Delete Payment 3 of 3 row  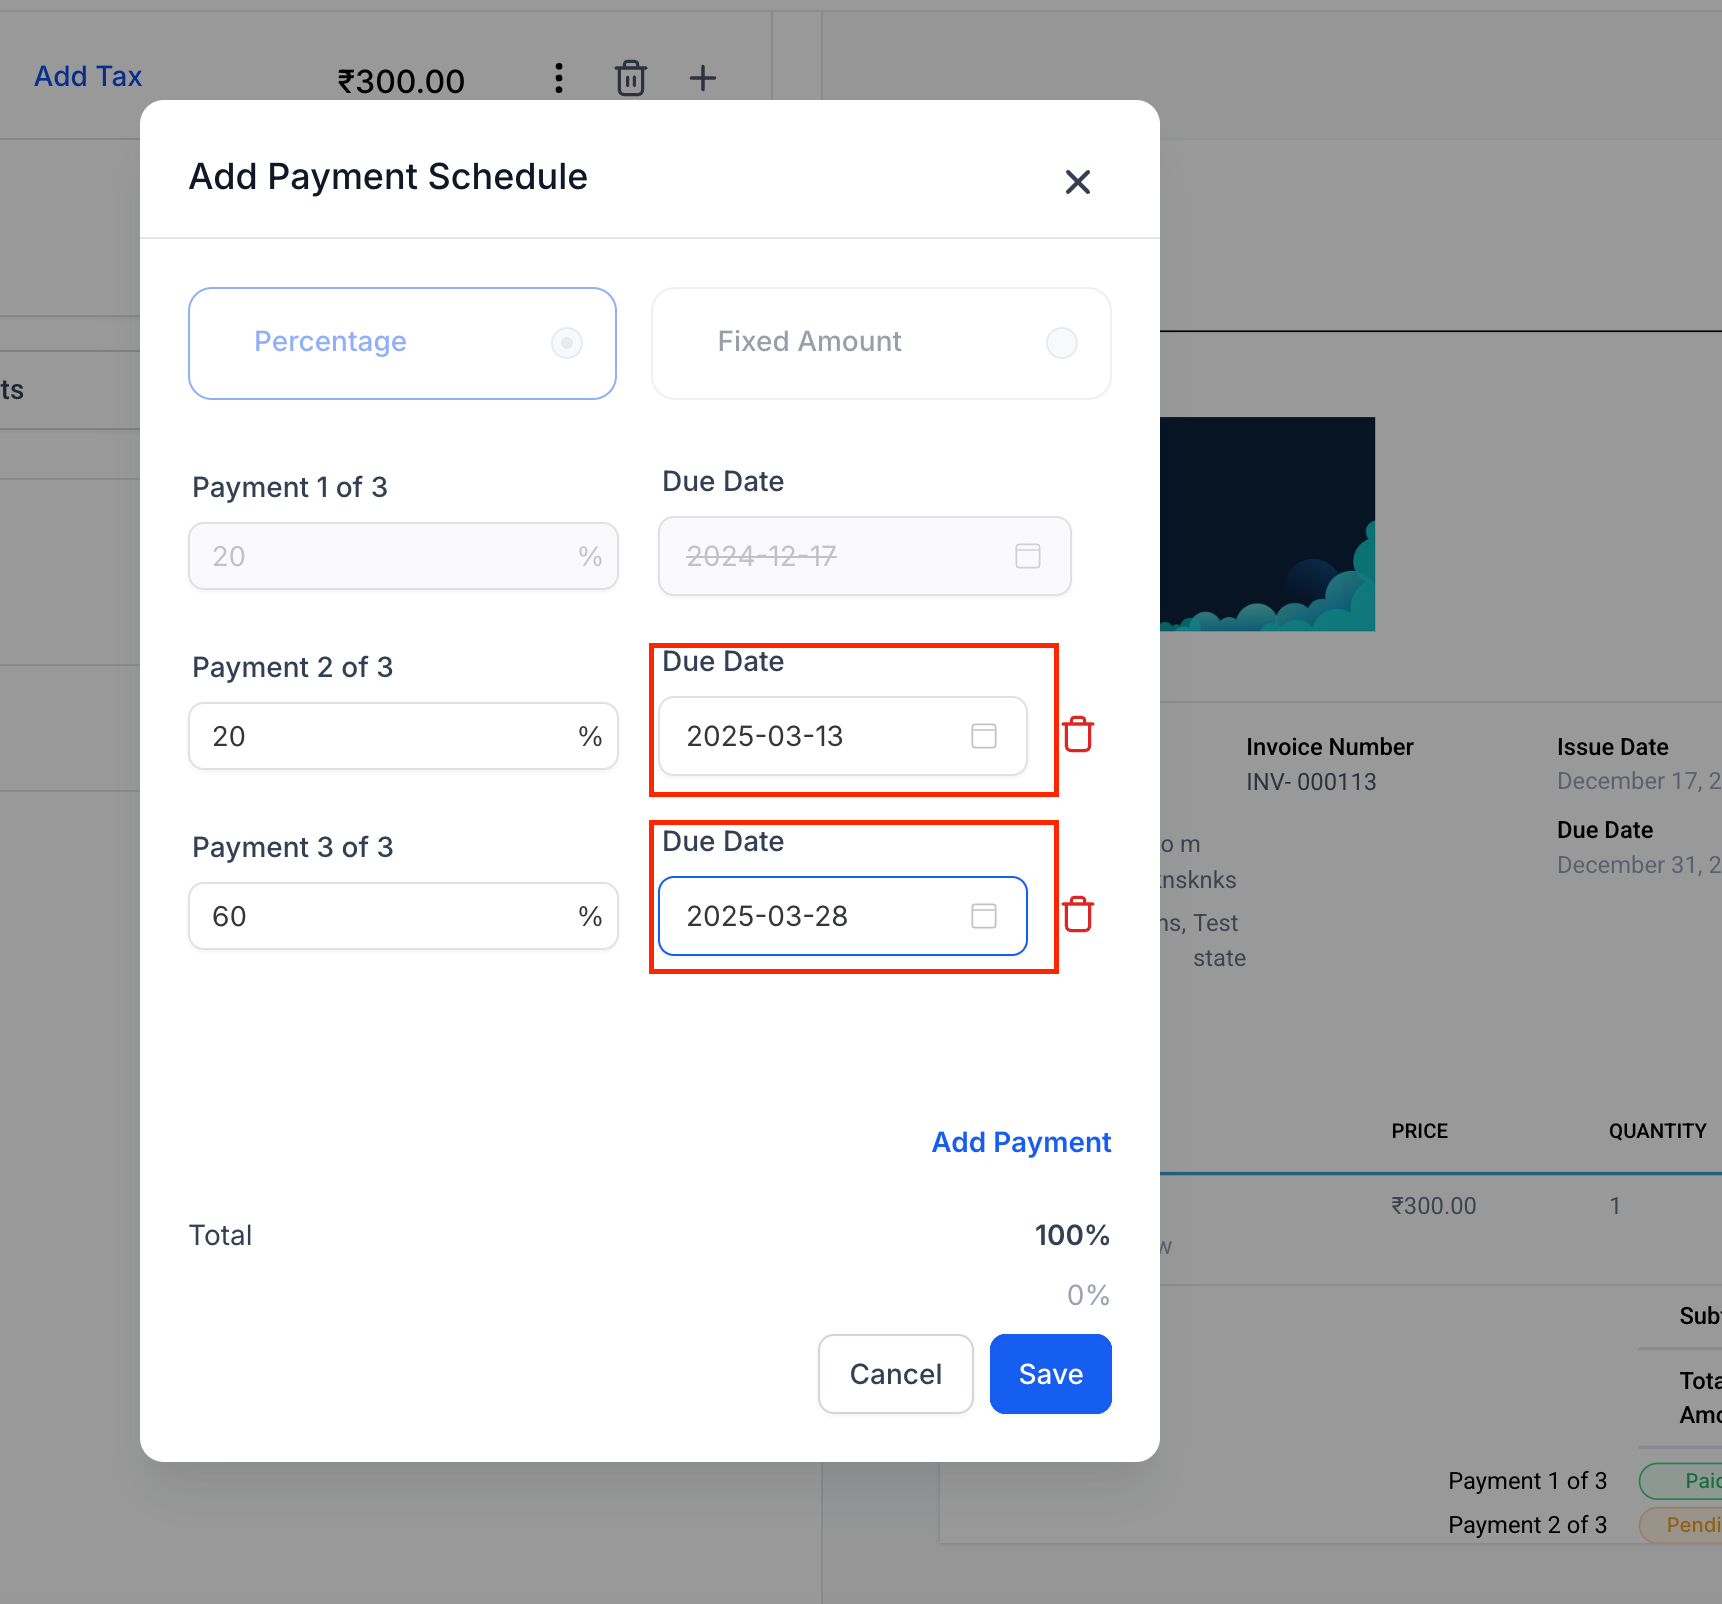pos(1078,915)
